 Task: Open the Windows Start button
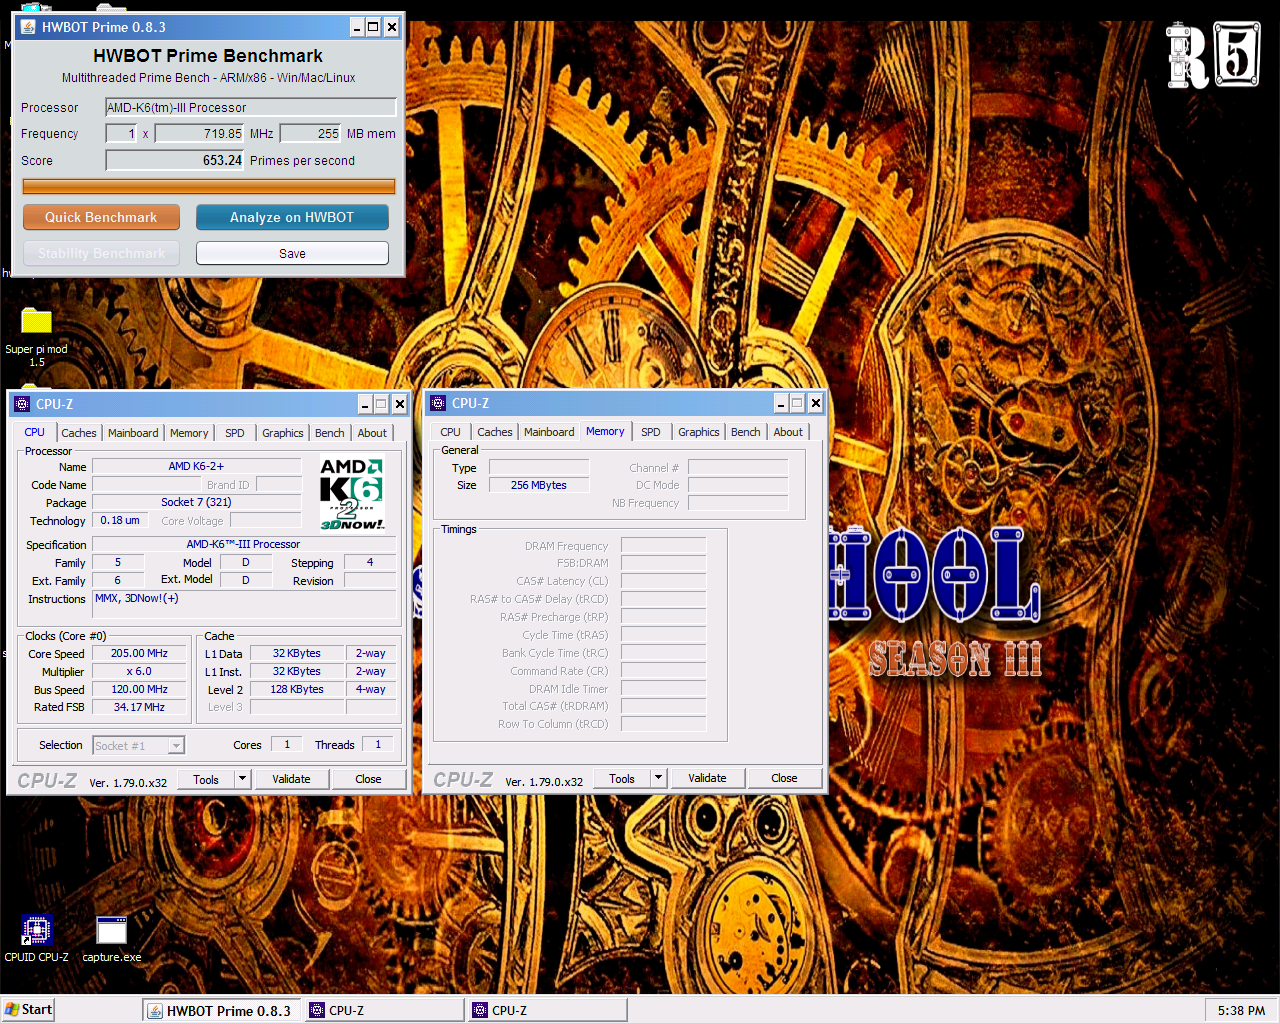(x=28, y=1010)
